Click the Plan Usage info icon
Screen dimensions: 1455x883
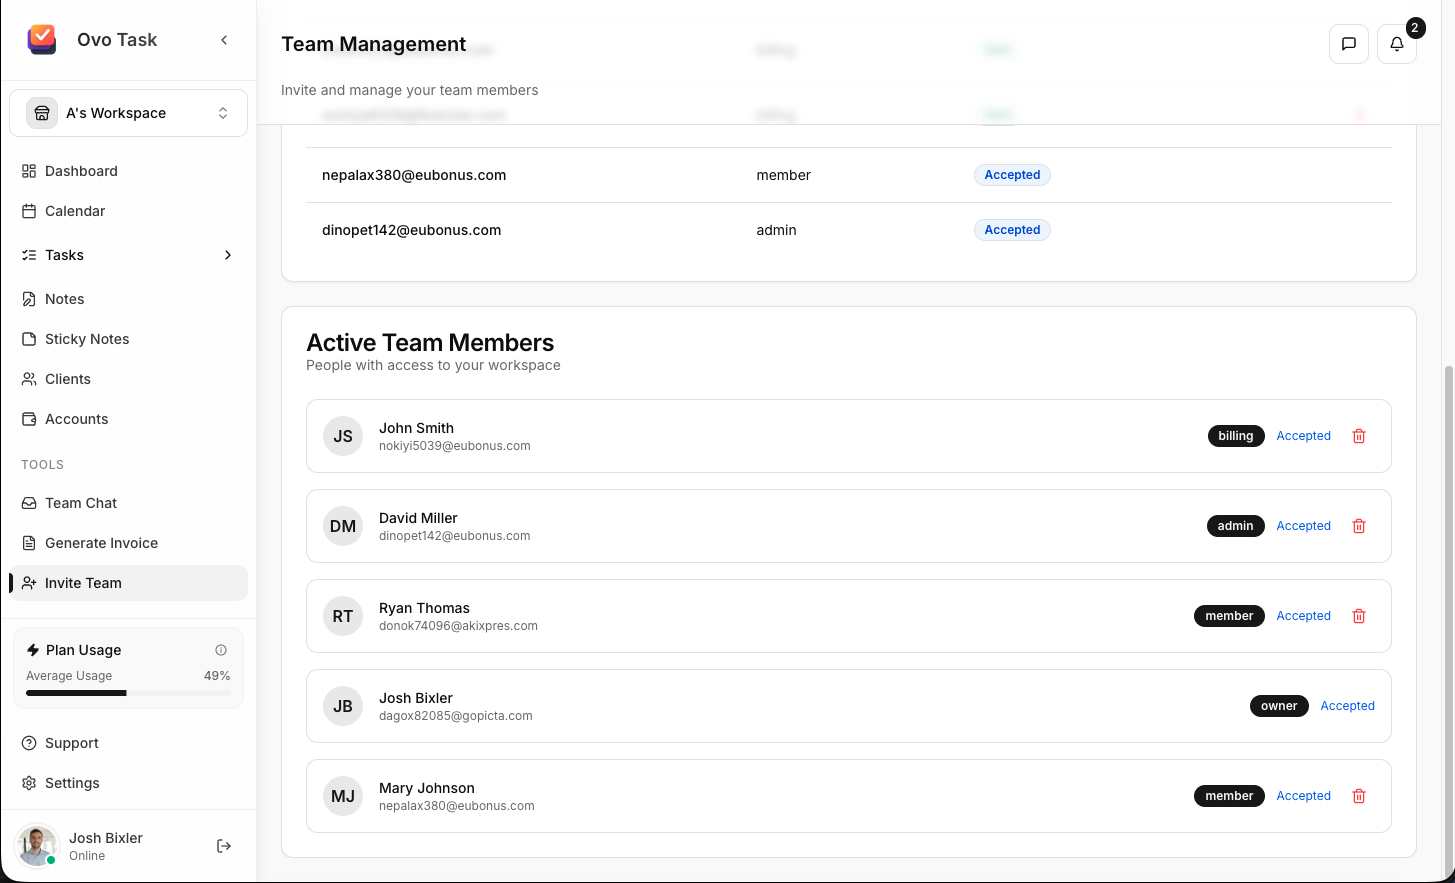click(x=221, y=650)
